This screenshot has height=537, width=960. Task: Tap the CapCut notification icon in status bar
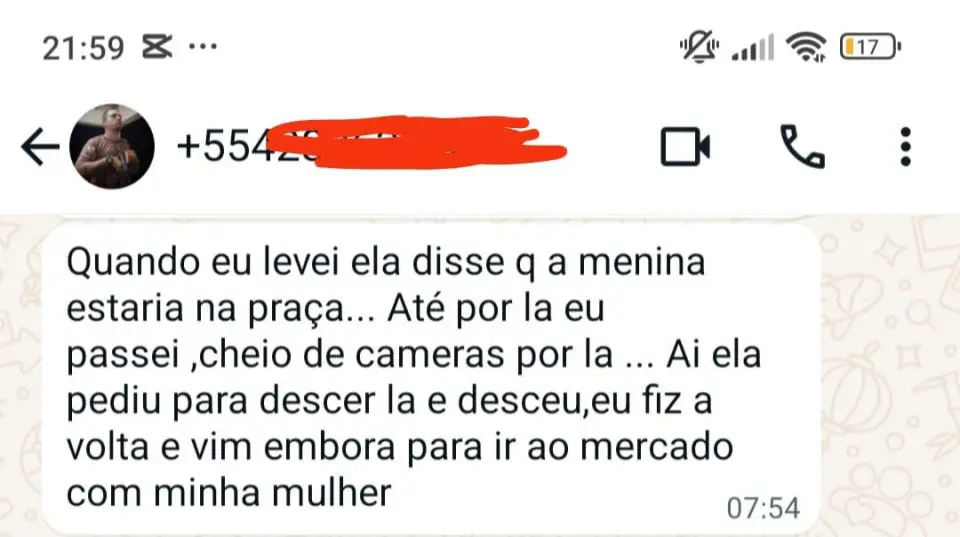[157, 47]
